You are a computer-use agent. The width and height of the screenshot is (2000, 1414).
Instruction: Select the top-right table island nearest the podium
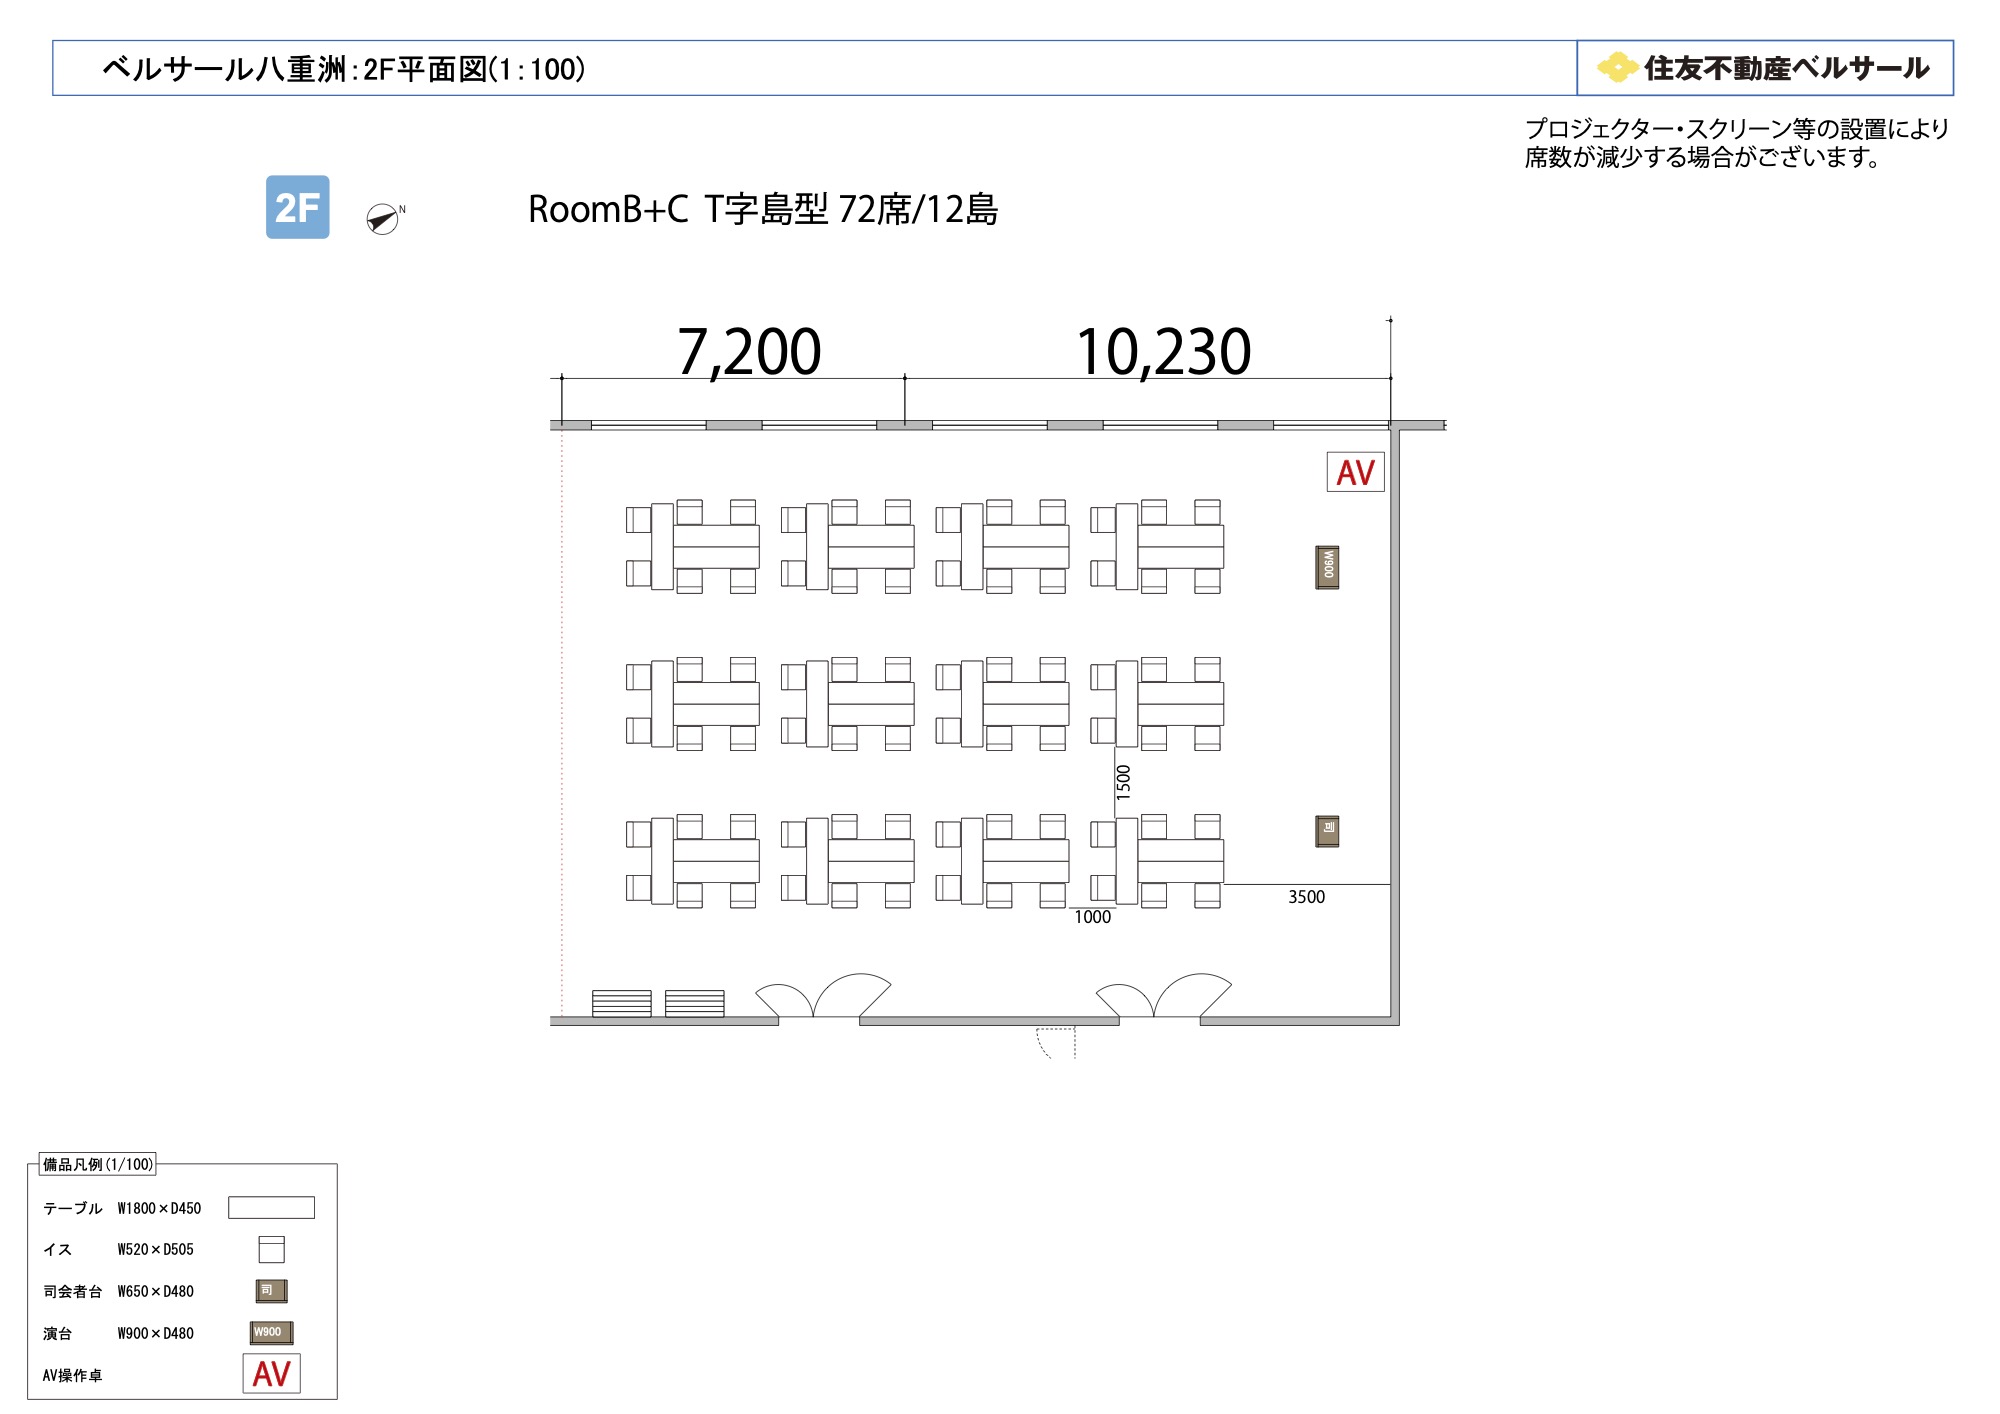coord(1157,546)
